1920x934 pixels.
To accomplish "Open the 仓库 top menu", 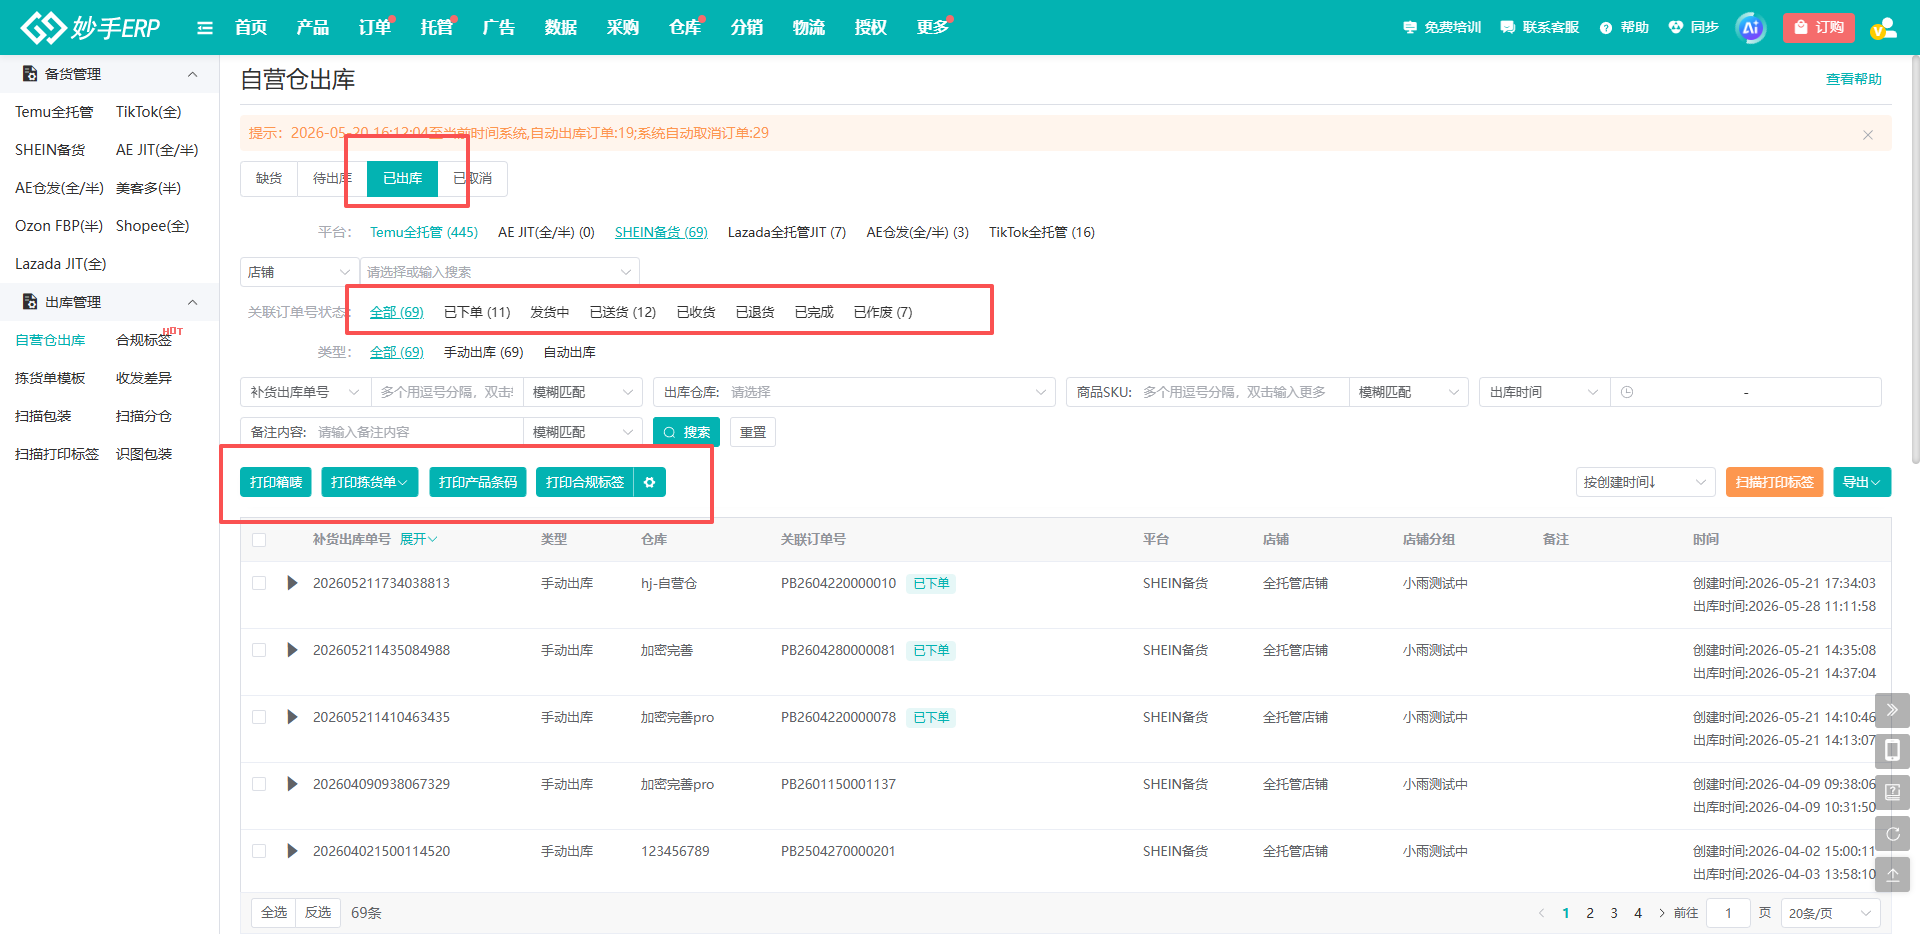I will coord(684,28).
